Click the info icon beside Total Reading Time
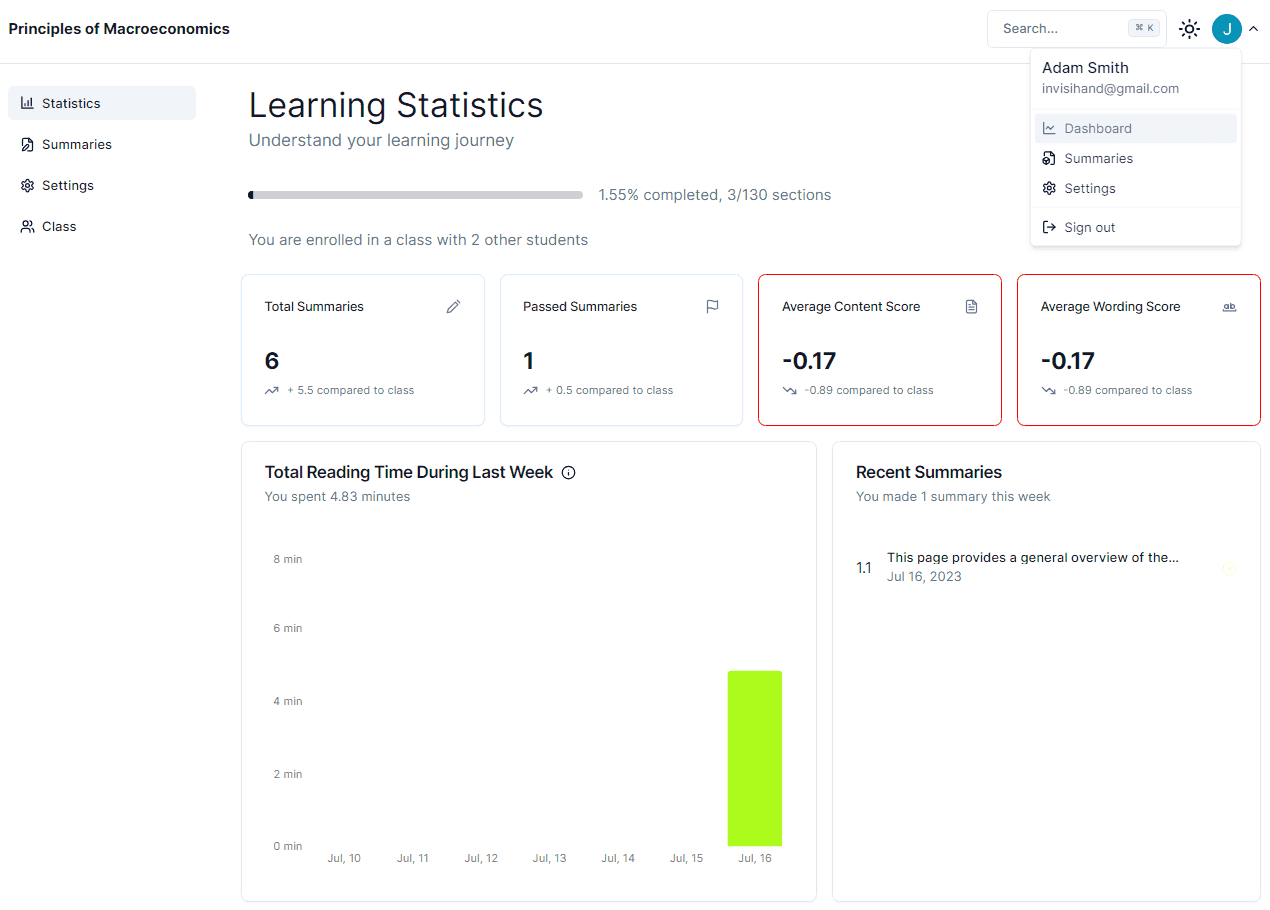This screenshot has width=1270, height=910. (569, 473)
